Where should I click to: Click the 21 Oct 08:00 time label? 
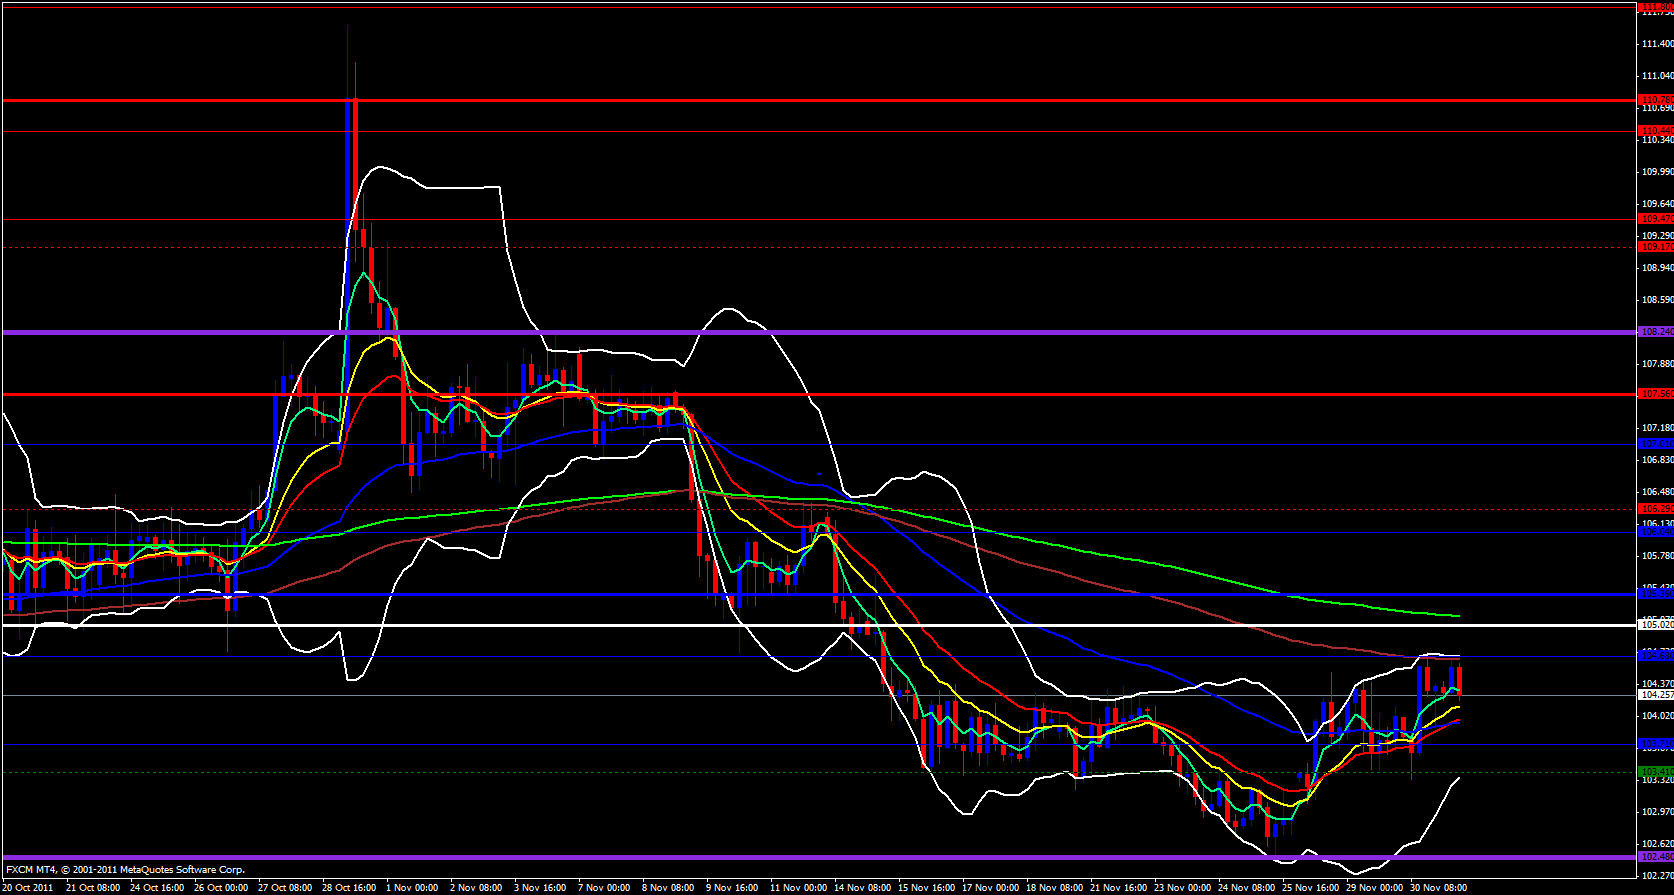coord(93,888)
